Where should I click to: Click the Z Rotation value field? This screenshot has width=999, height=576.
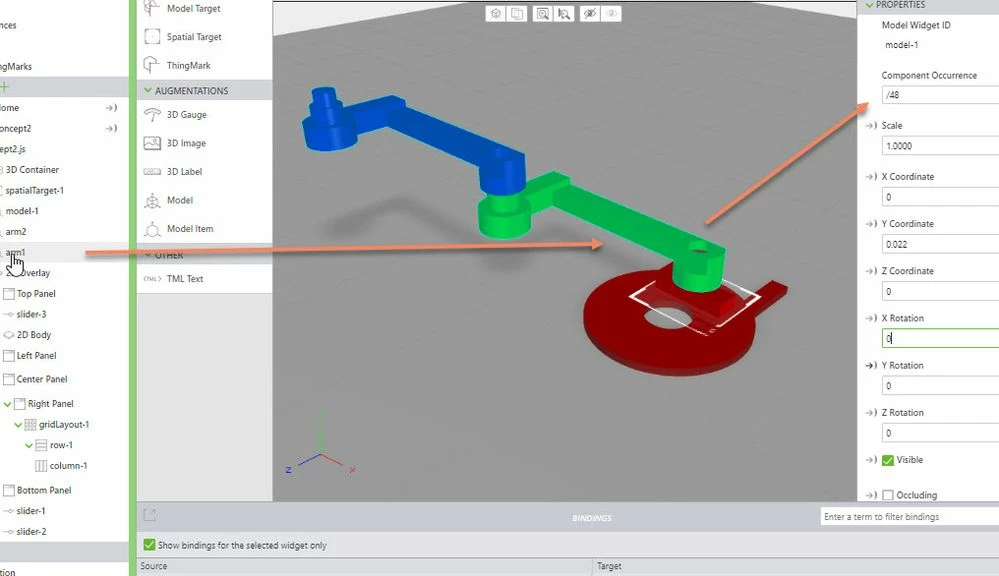(x=940, y=433)
